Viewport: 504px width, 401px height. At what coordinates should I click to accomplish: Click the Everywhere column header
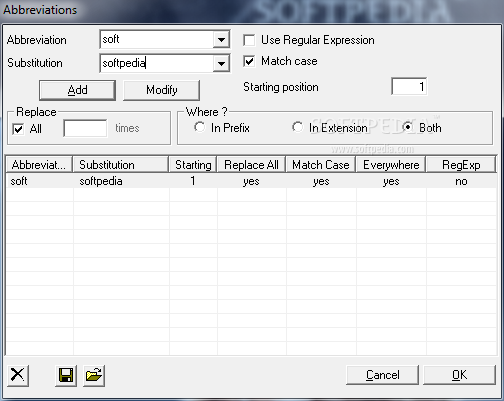click(391, 165)
